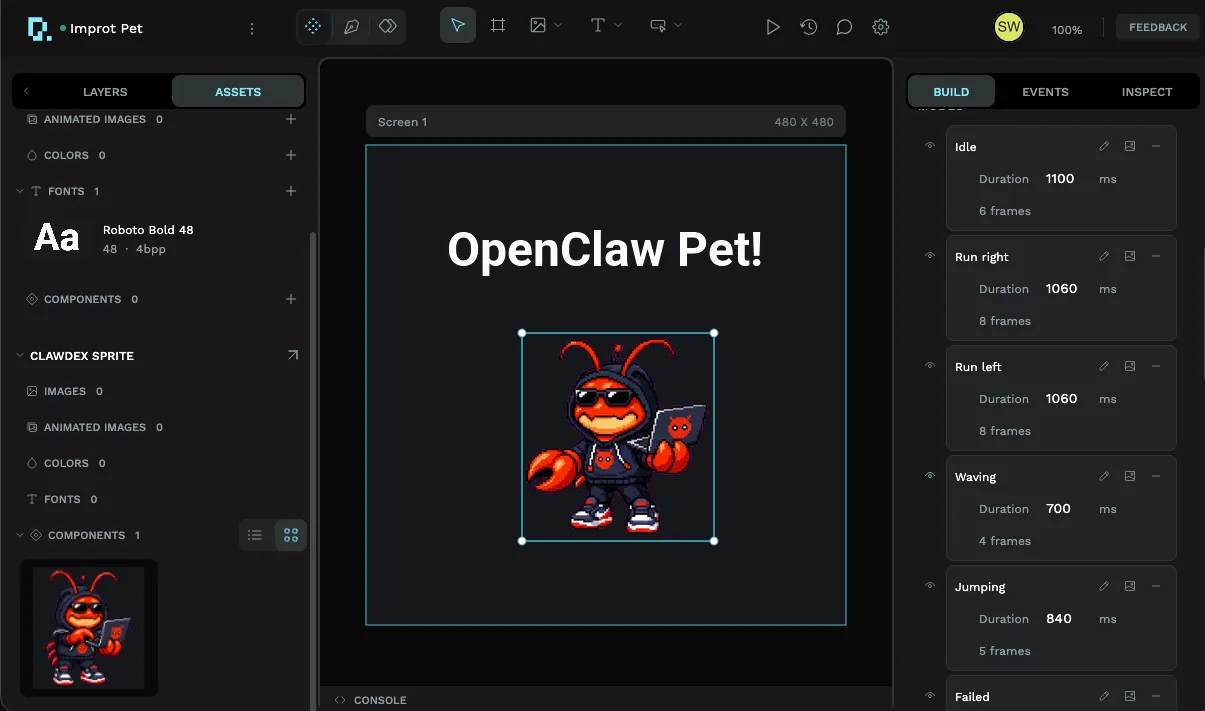Select the pointer select tool
Screen dimensions: 1205x711
tap(458, 25)
